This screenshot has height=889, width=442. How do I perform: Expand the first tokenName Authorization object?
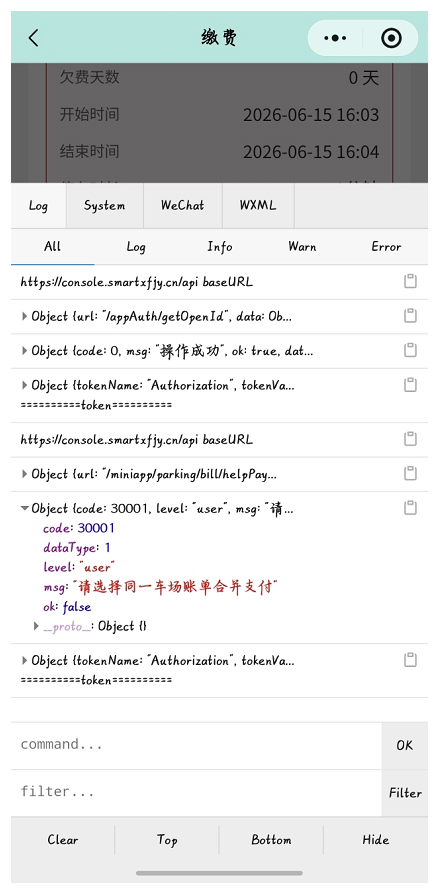[24, 386]
